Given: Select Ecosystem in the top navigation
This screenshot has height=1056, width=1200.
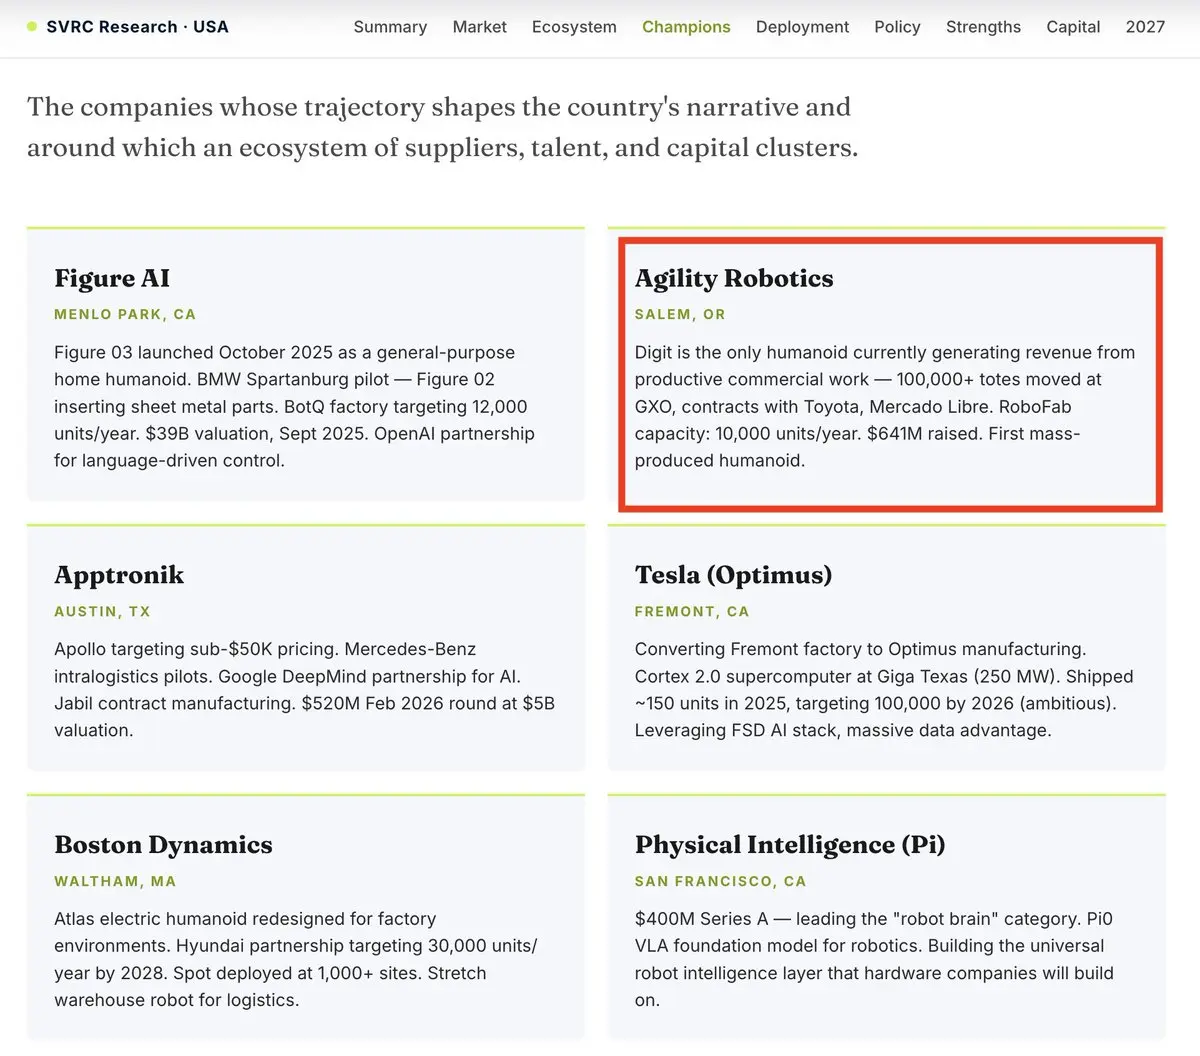Looking at the screenshot, I should tap(574, 27).
